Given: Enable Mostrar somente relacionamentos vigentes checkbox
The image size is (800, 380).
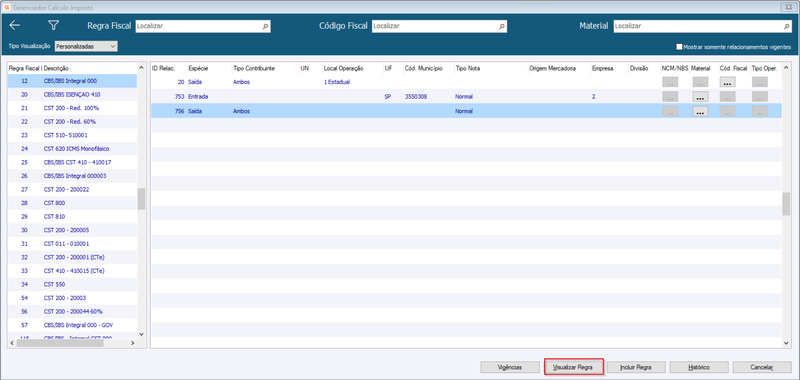Looking at the screenshot, I should click(679, 47).
